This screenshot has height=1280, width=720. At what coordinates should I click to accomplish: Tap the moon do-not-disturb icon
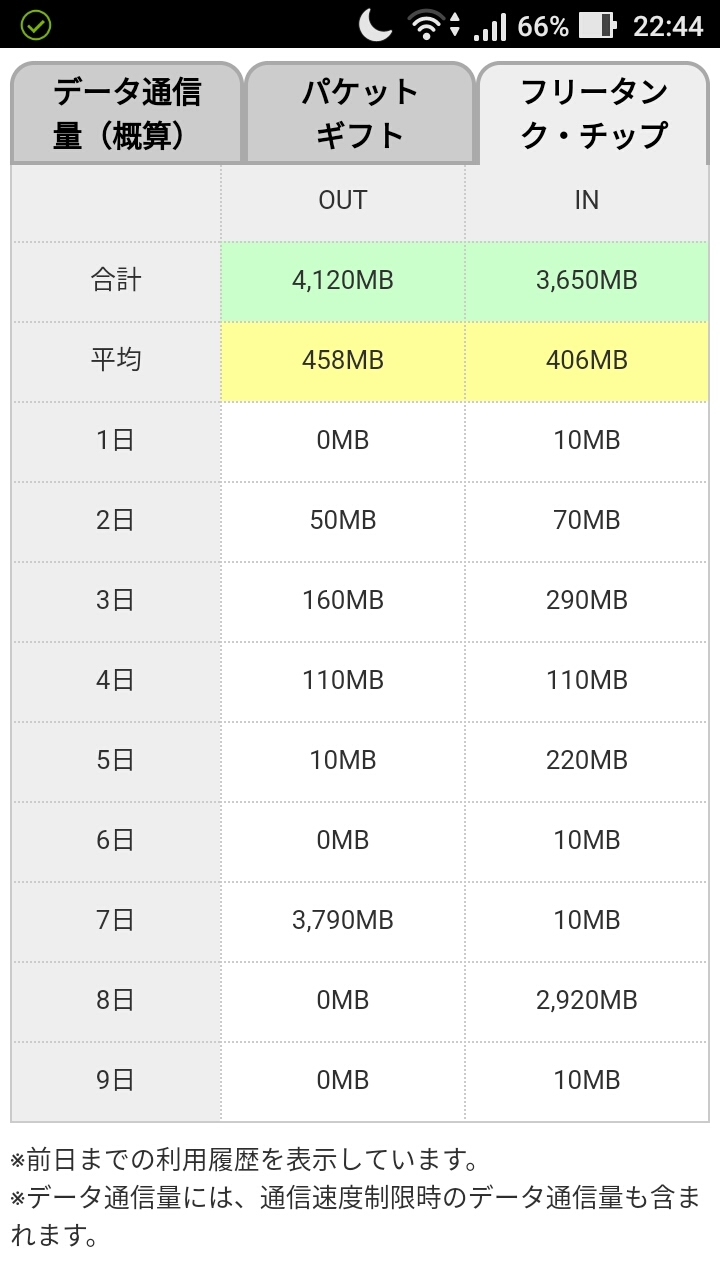(x=376, y=25)
